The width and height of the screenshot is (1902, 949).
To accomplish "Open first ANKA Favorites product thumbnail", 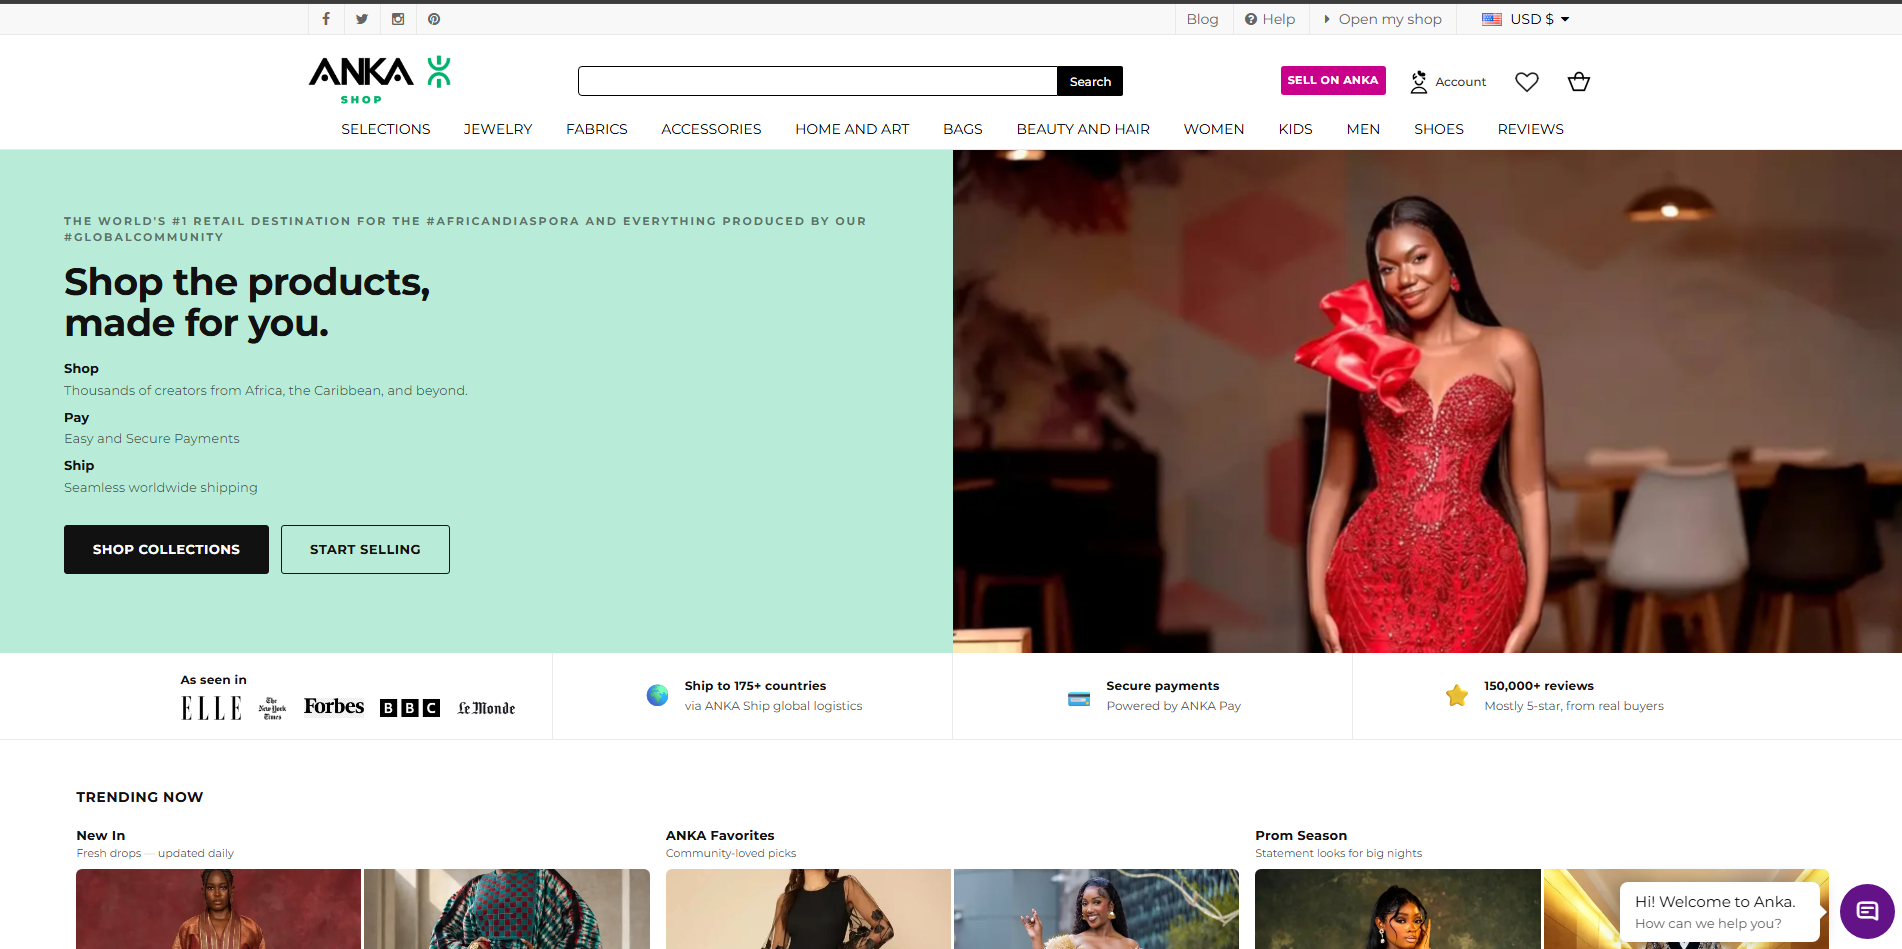I will click(x=808, y=909).
